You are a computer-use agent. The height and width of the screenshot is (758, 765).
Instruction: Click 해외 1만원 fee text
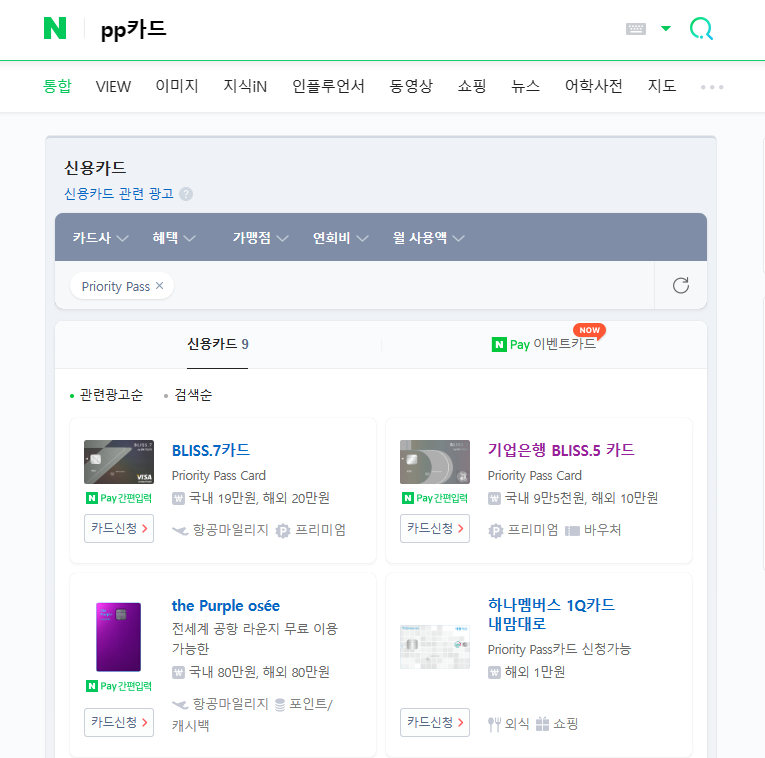(x=535, y=672)
